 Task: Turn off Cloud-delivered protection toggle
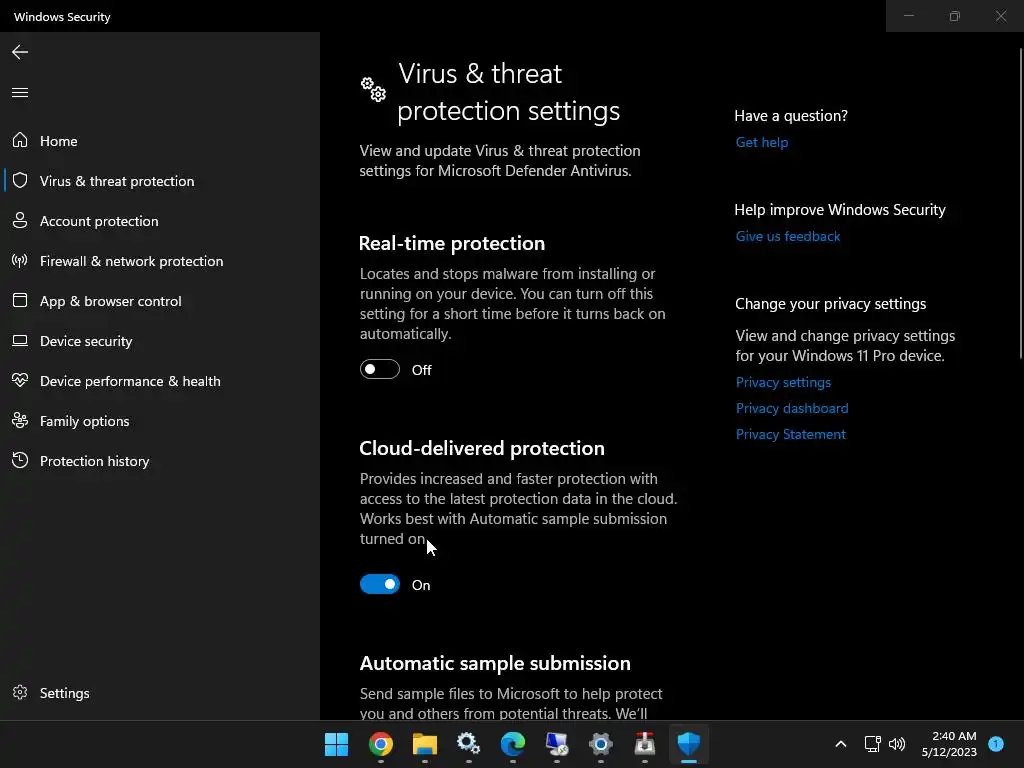[379, 584]
